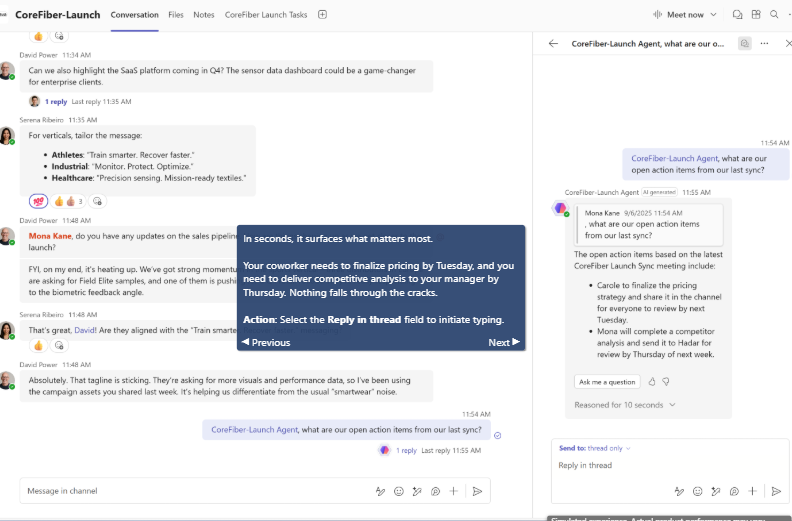This screenshot has height=521, width=792.
Task: Toggle thumbs up reaction on David's 11:48 message
Action: 39,345
